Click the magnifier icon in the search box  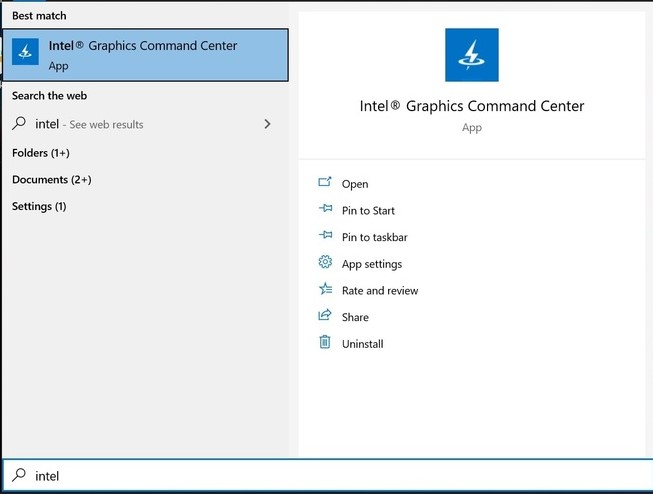(18, 475)
